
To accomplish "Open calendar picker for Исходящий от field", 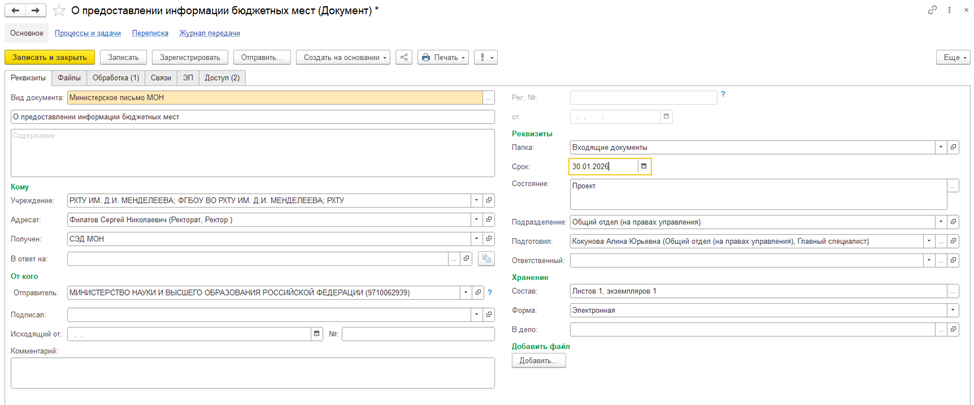I will tap(317, 334).
